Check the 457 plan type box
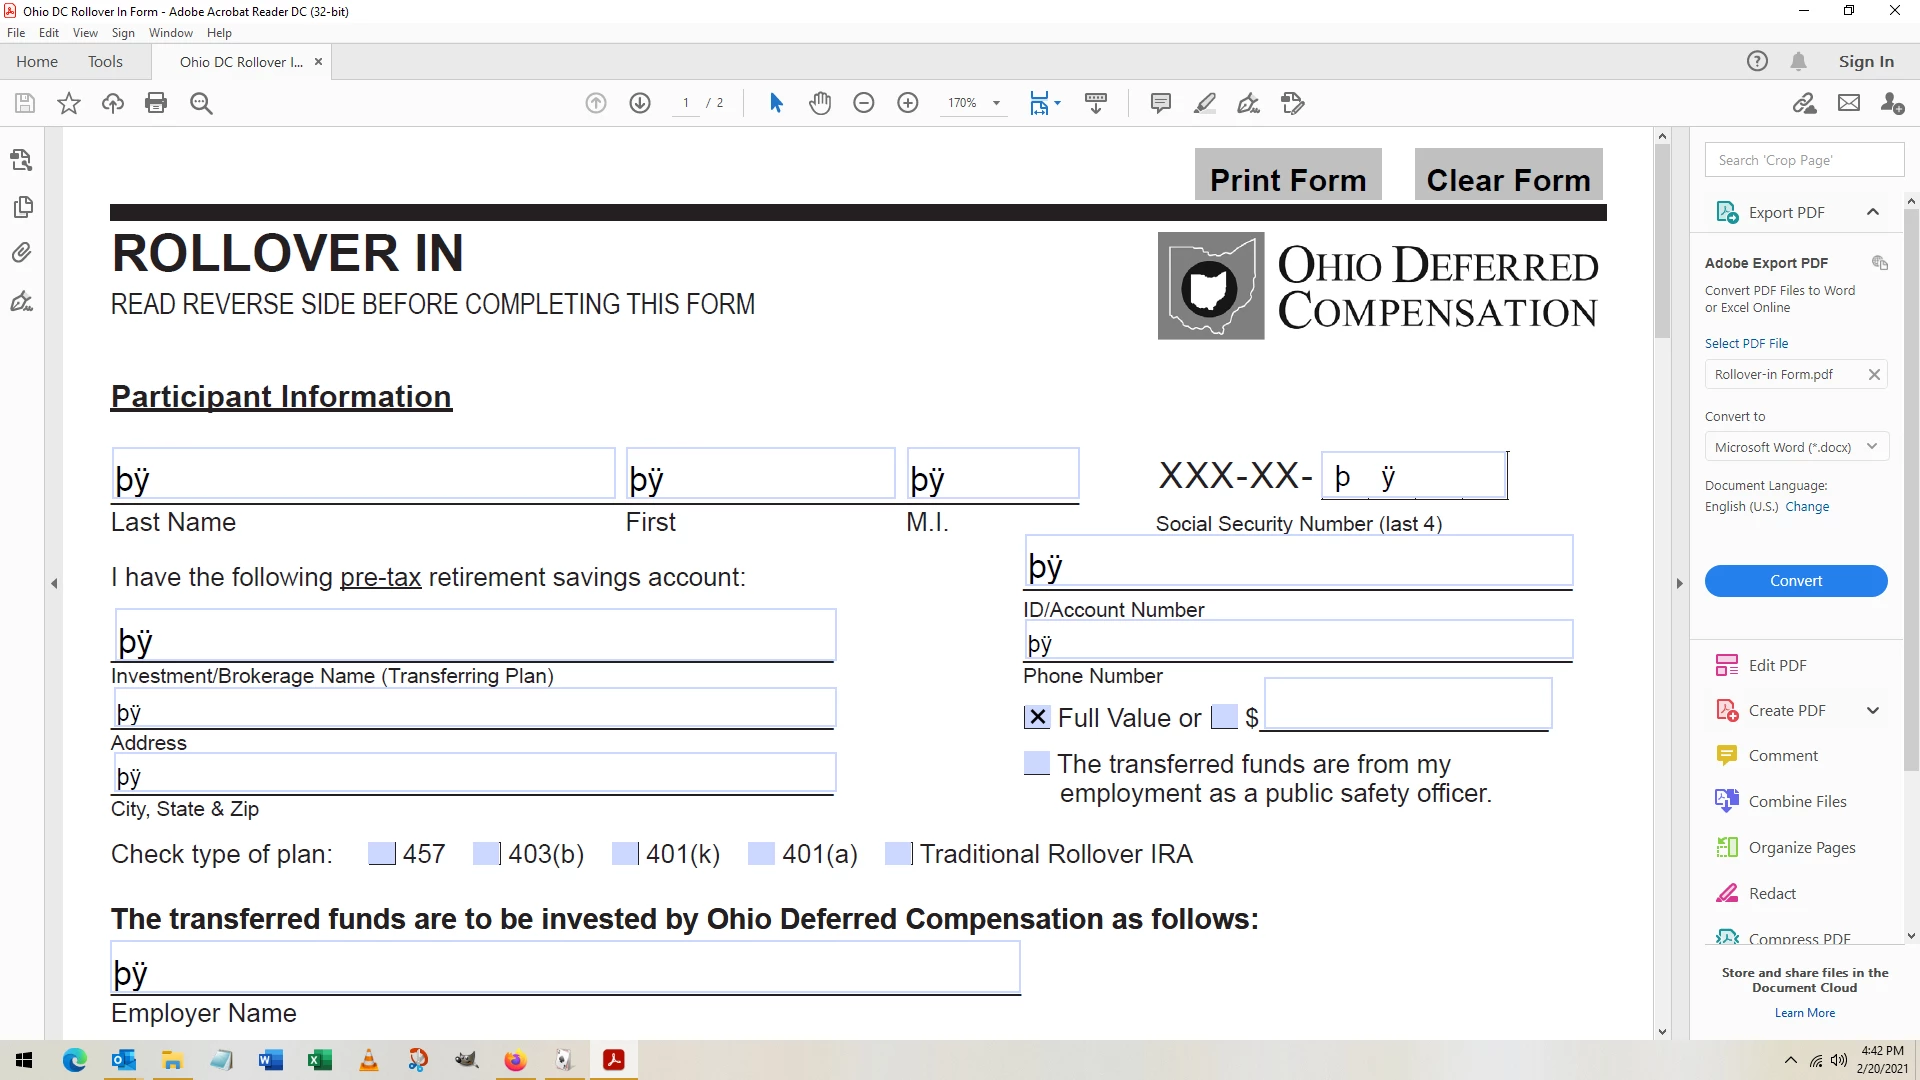 tap(381, 854)
